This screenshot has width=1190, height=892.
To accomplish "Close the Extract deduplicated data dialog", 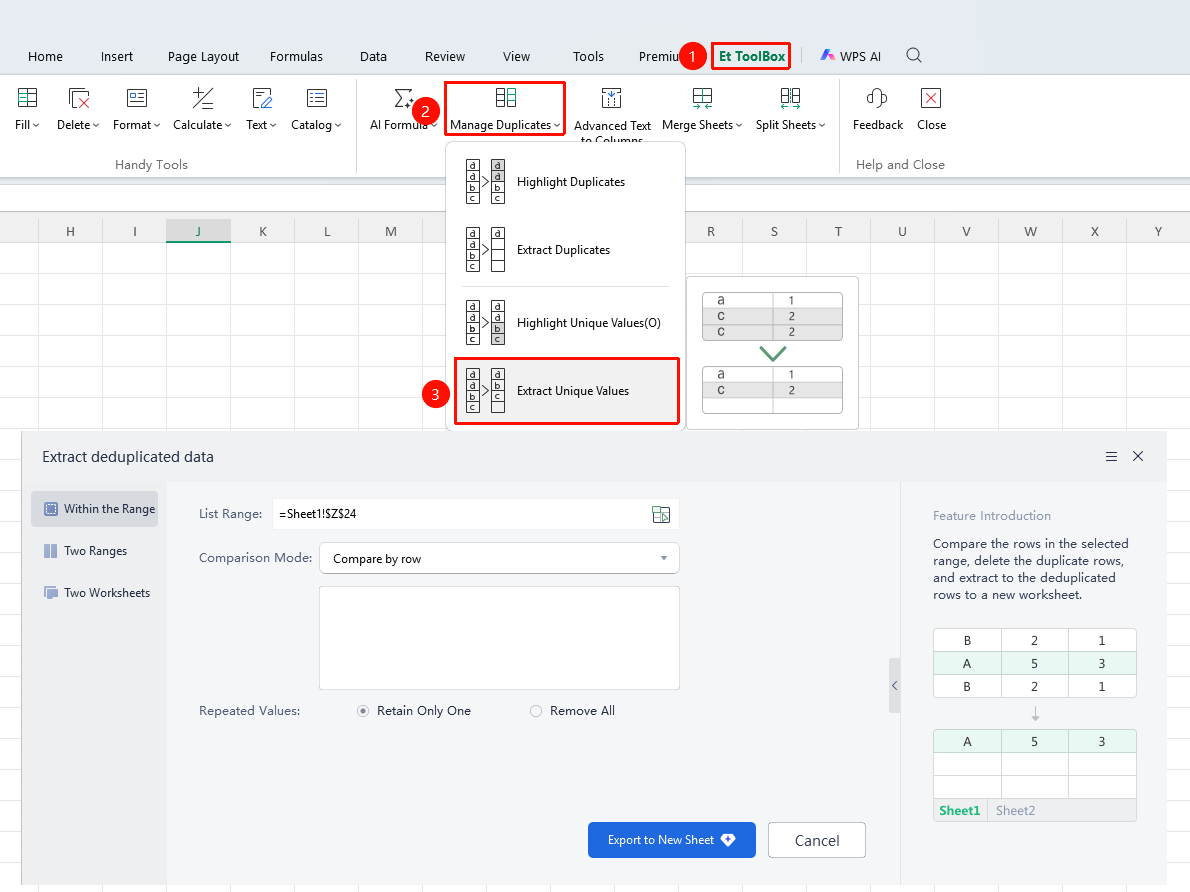I will pyautogui.click(x=1138, y=456).
